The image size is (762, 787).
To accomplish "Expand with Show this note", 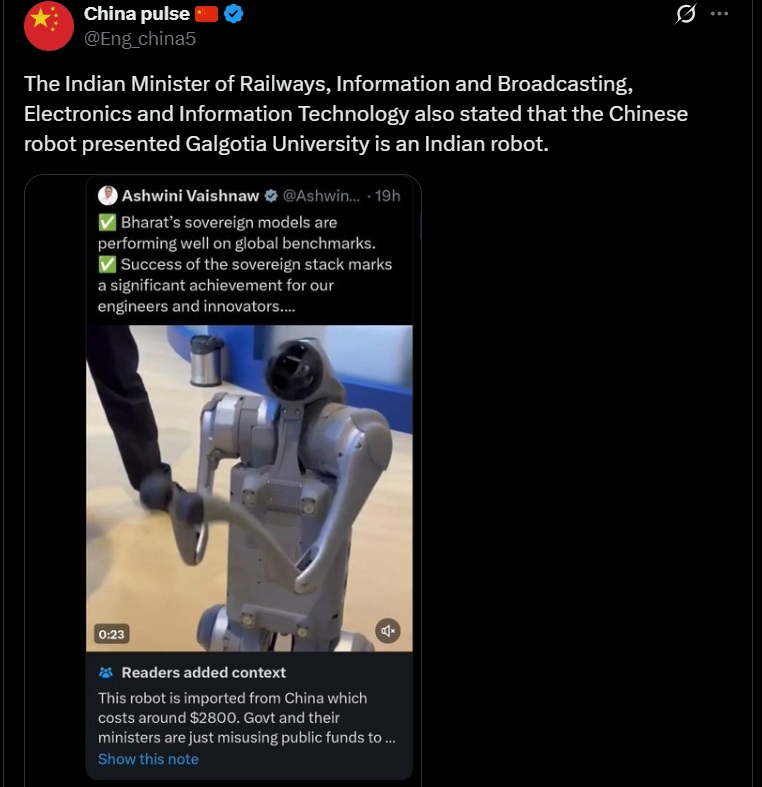I will (x=148, y=759).
